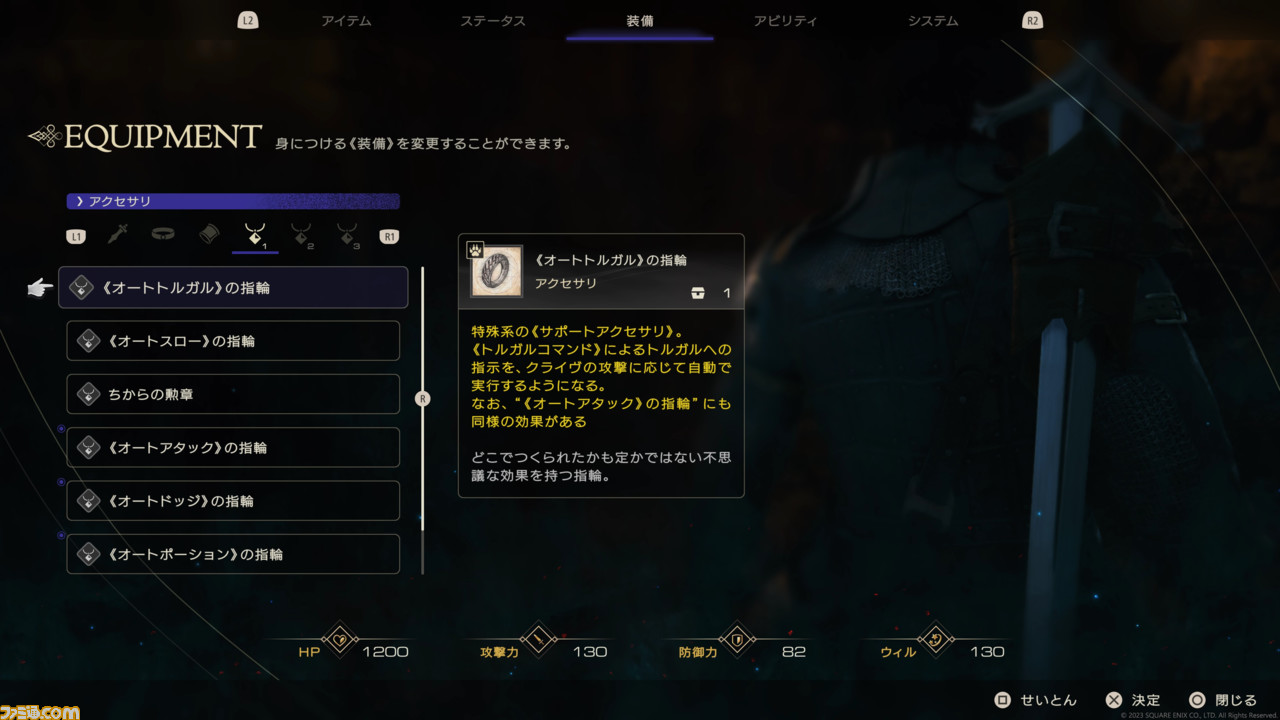Screen dimensions: 1280x720
Task: Select the sword weapon slot icon
Action: 119,235
